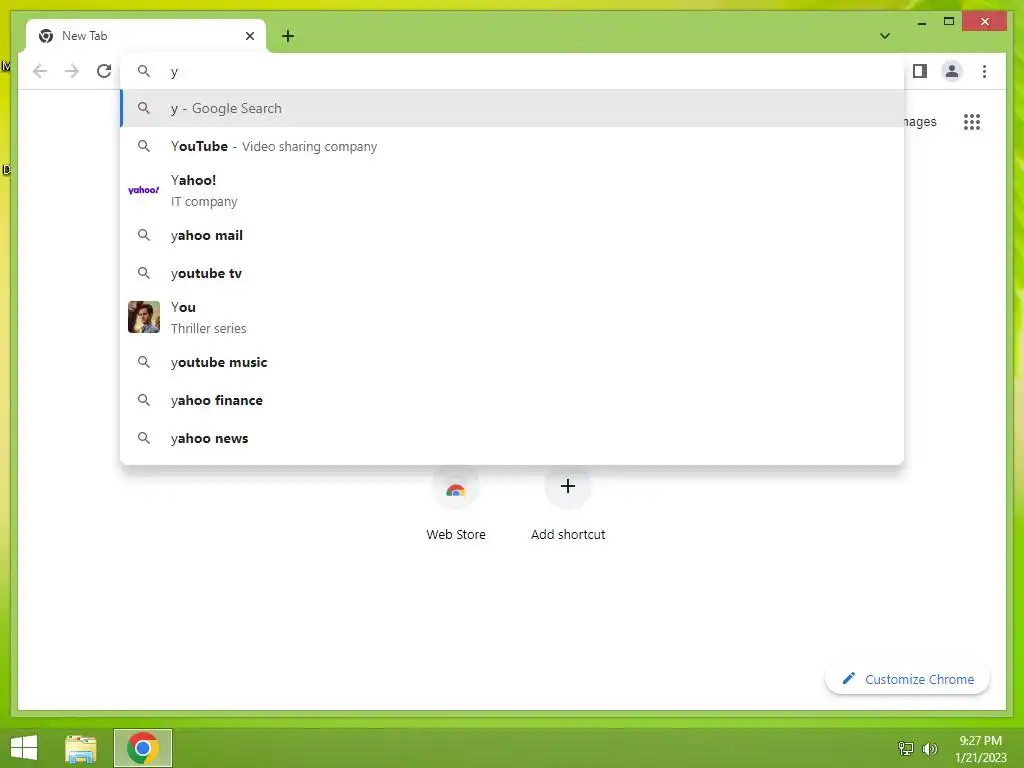Open the volume speaker tray icon
The image size is (1024, 768).
(x=930, y=748)
